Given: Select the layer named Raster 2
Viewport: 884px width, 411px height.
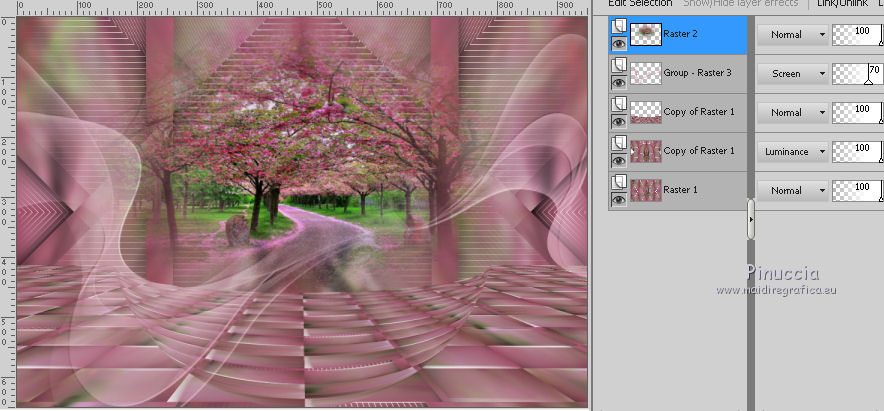Looking at the screenshot, I should click(x=680, y=34).
